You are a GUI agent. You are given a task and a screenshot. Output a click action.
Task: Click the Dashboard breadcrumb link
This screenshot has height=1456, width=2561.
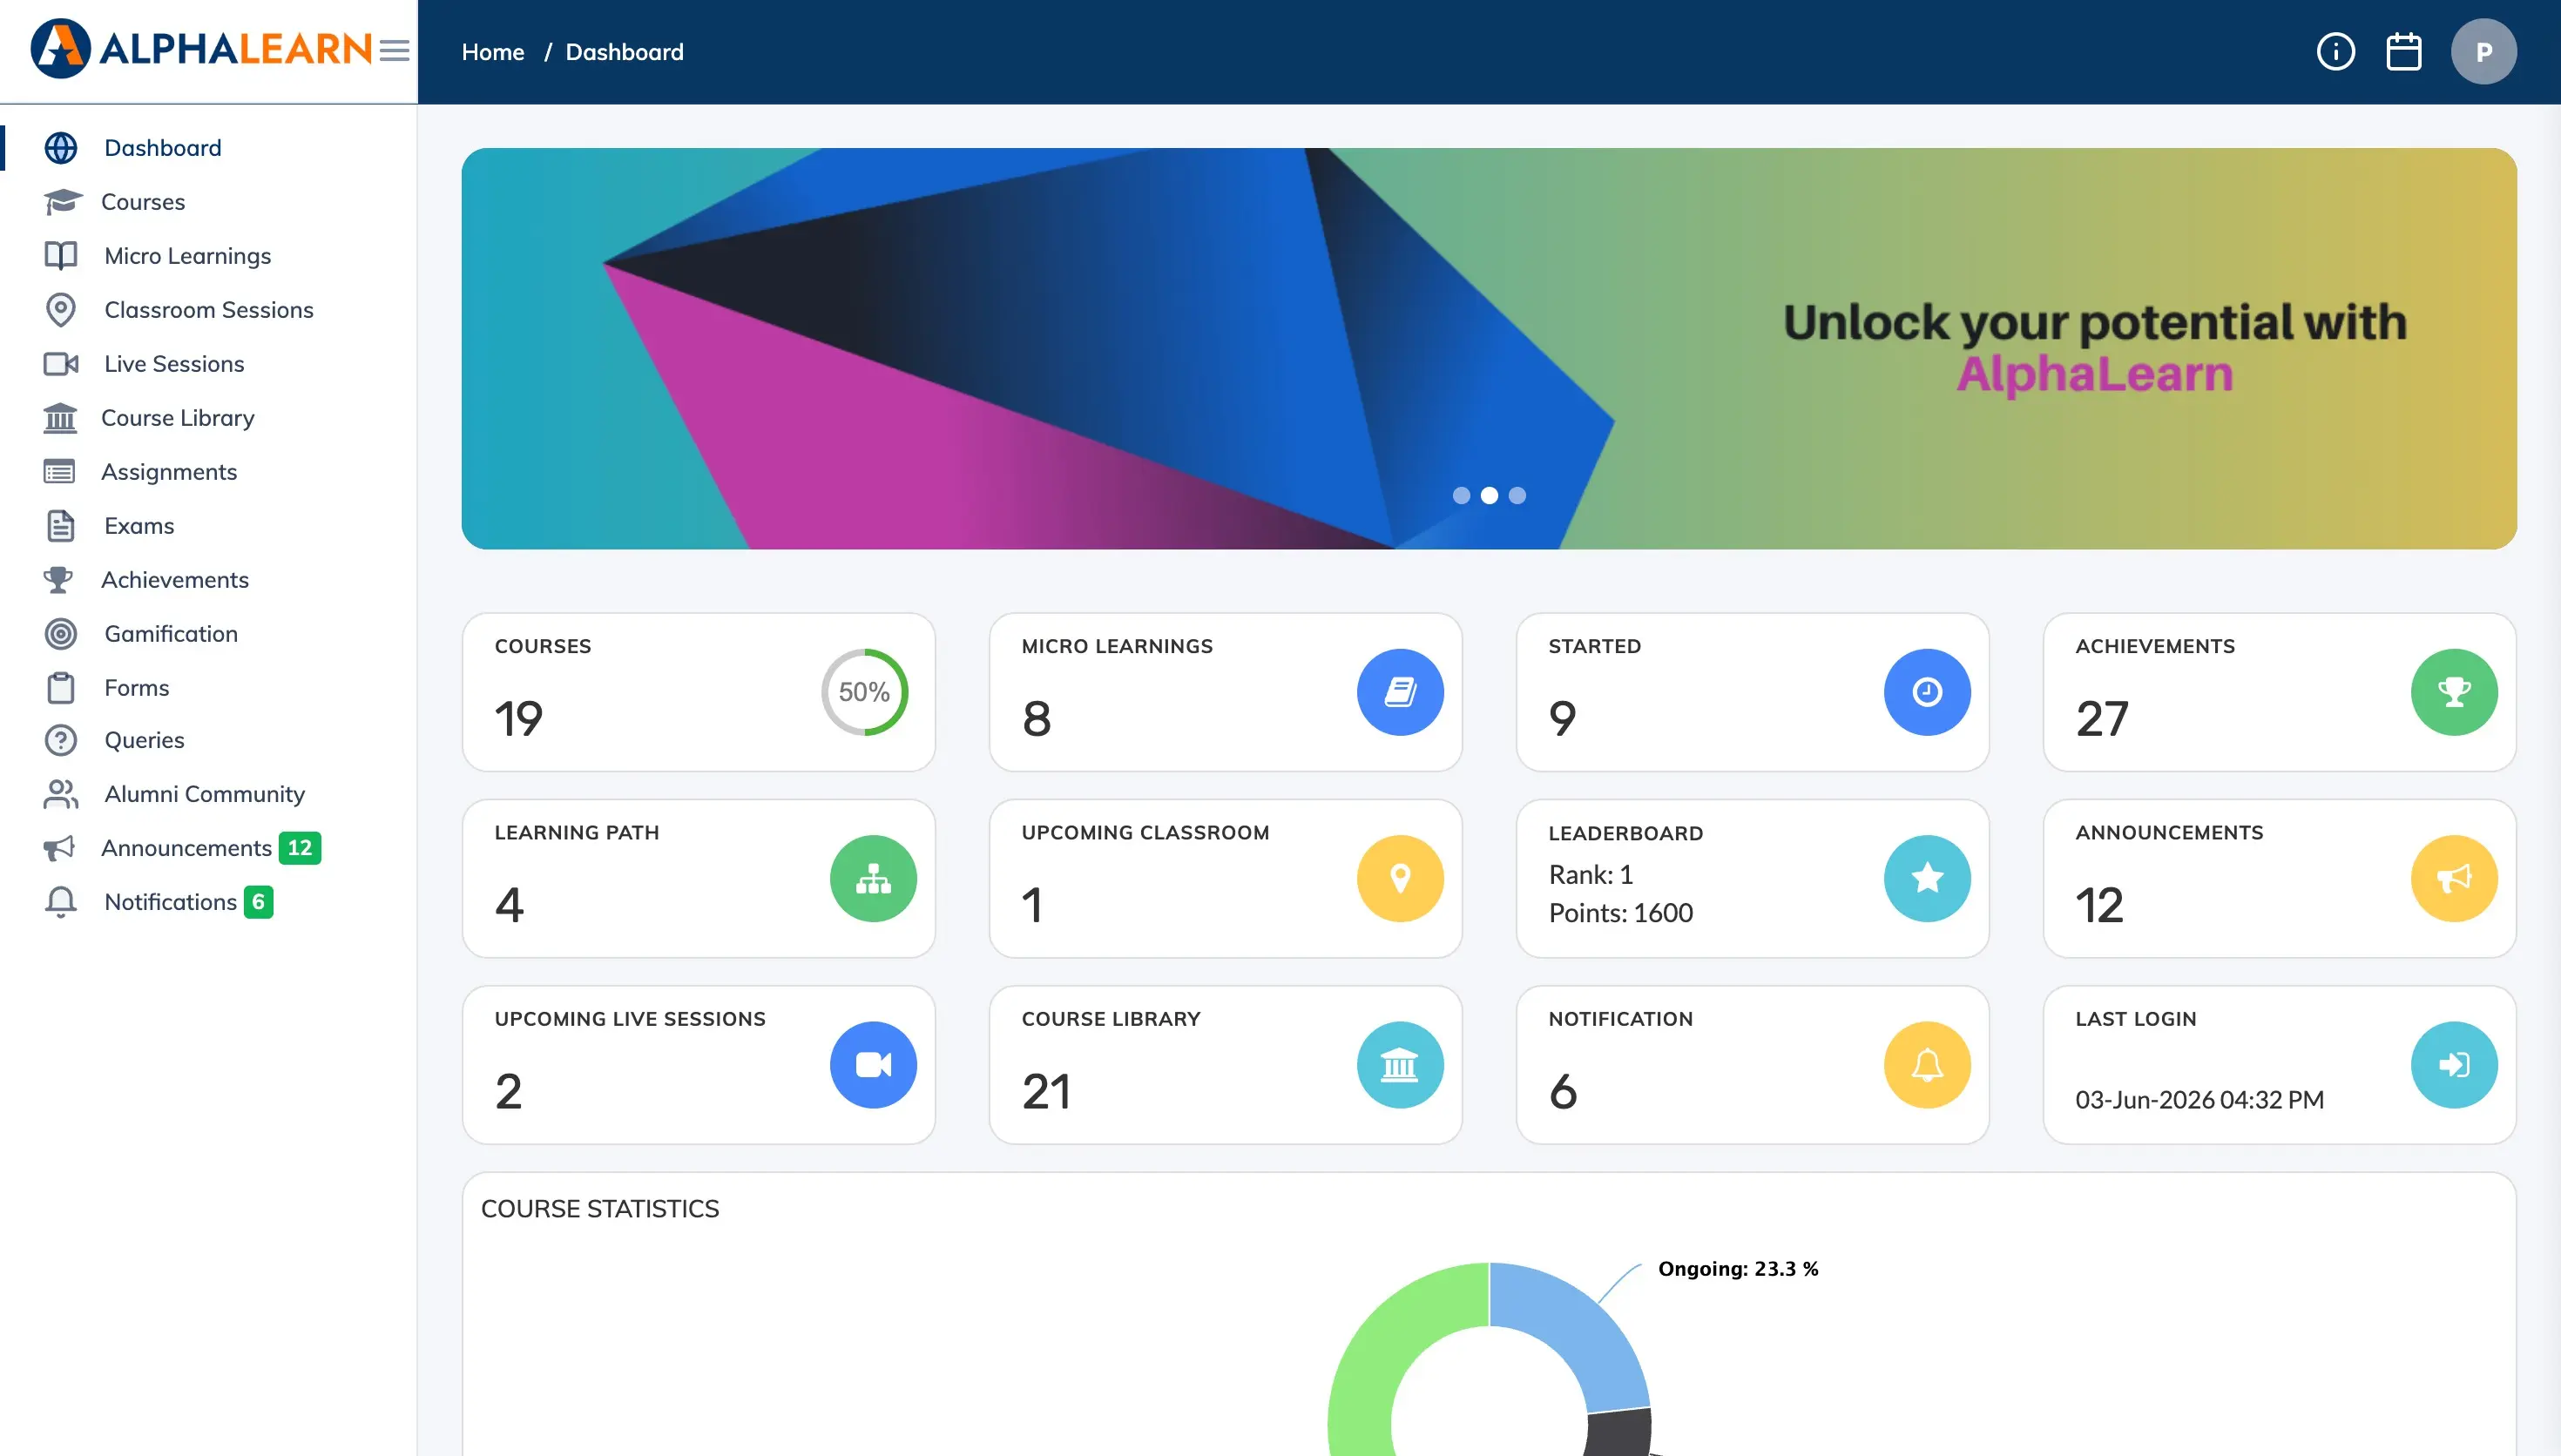625,52
